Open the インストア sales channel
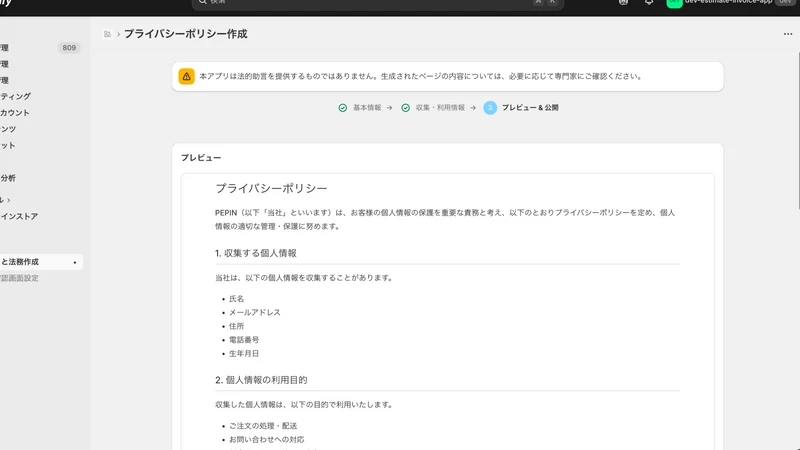Viewport: 800px width, 450px height. coord(19,216)
